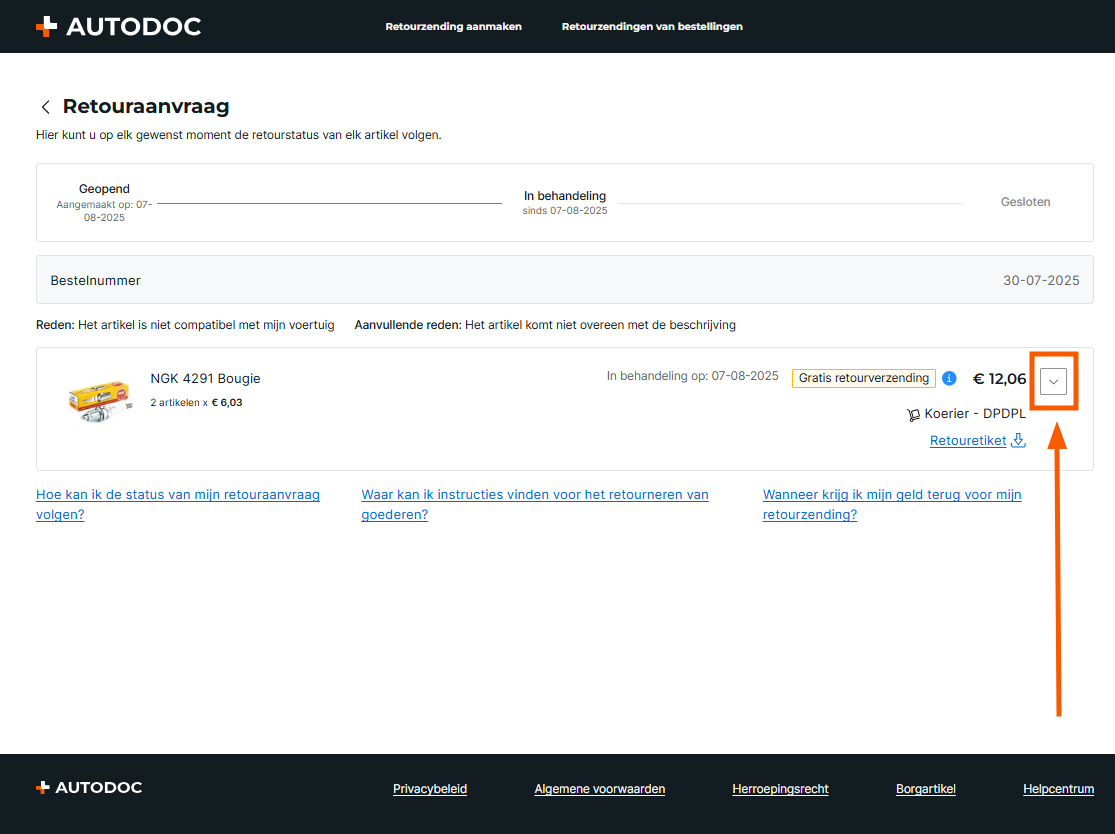
Task: Open the Borgartikel footer link
Action: [x=925, y=789]
